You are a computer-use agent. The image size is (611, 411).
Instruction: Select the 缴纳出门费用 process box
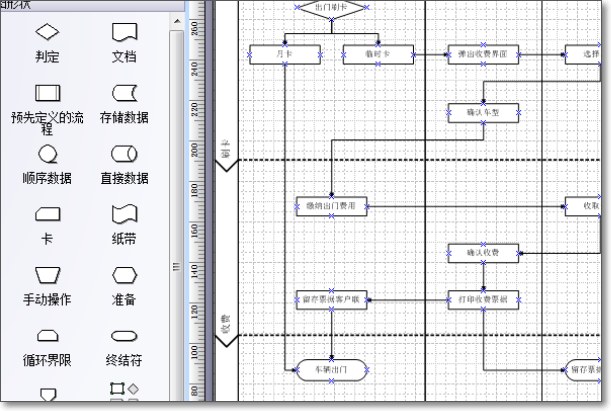(332, 206)
